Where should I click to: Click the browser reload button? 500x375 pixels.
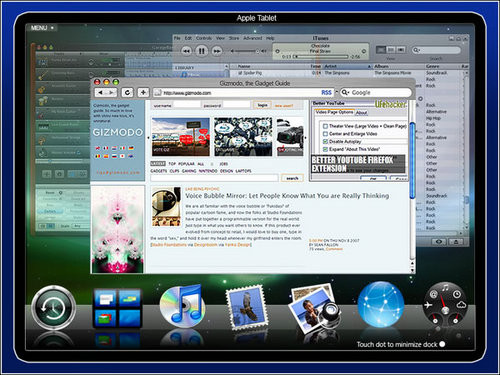click(x=127, y=92)
